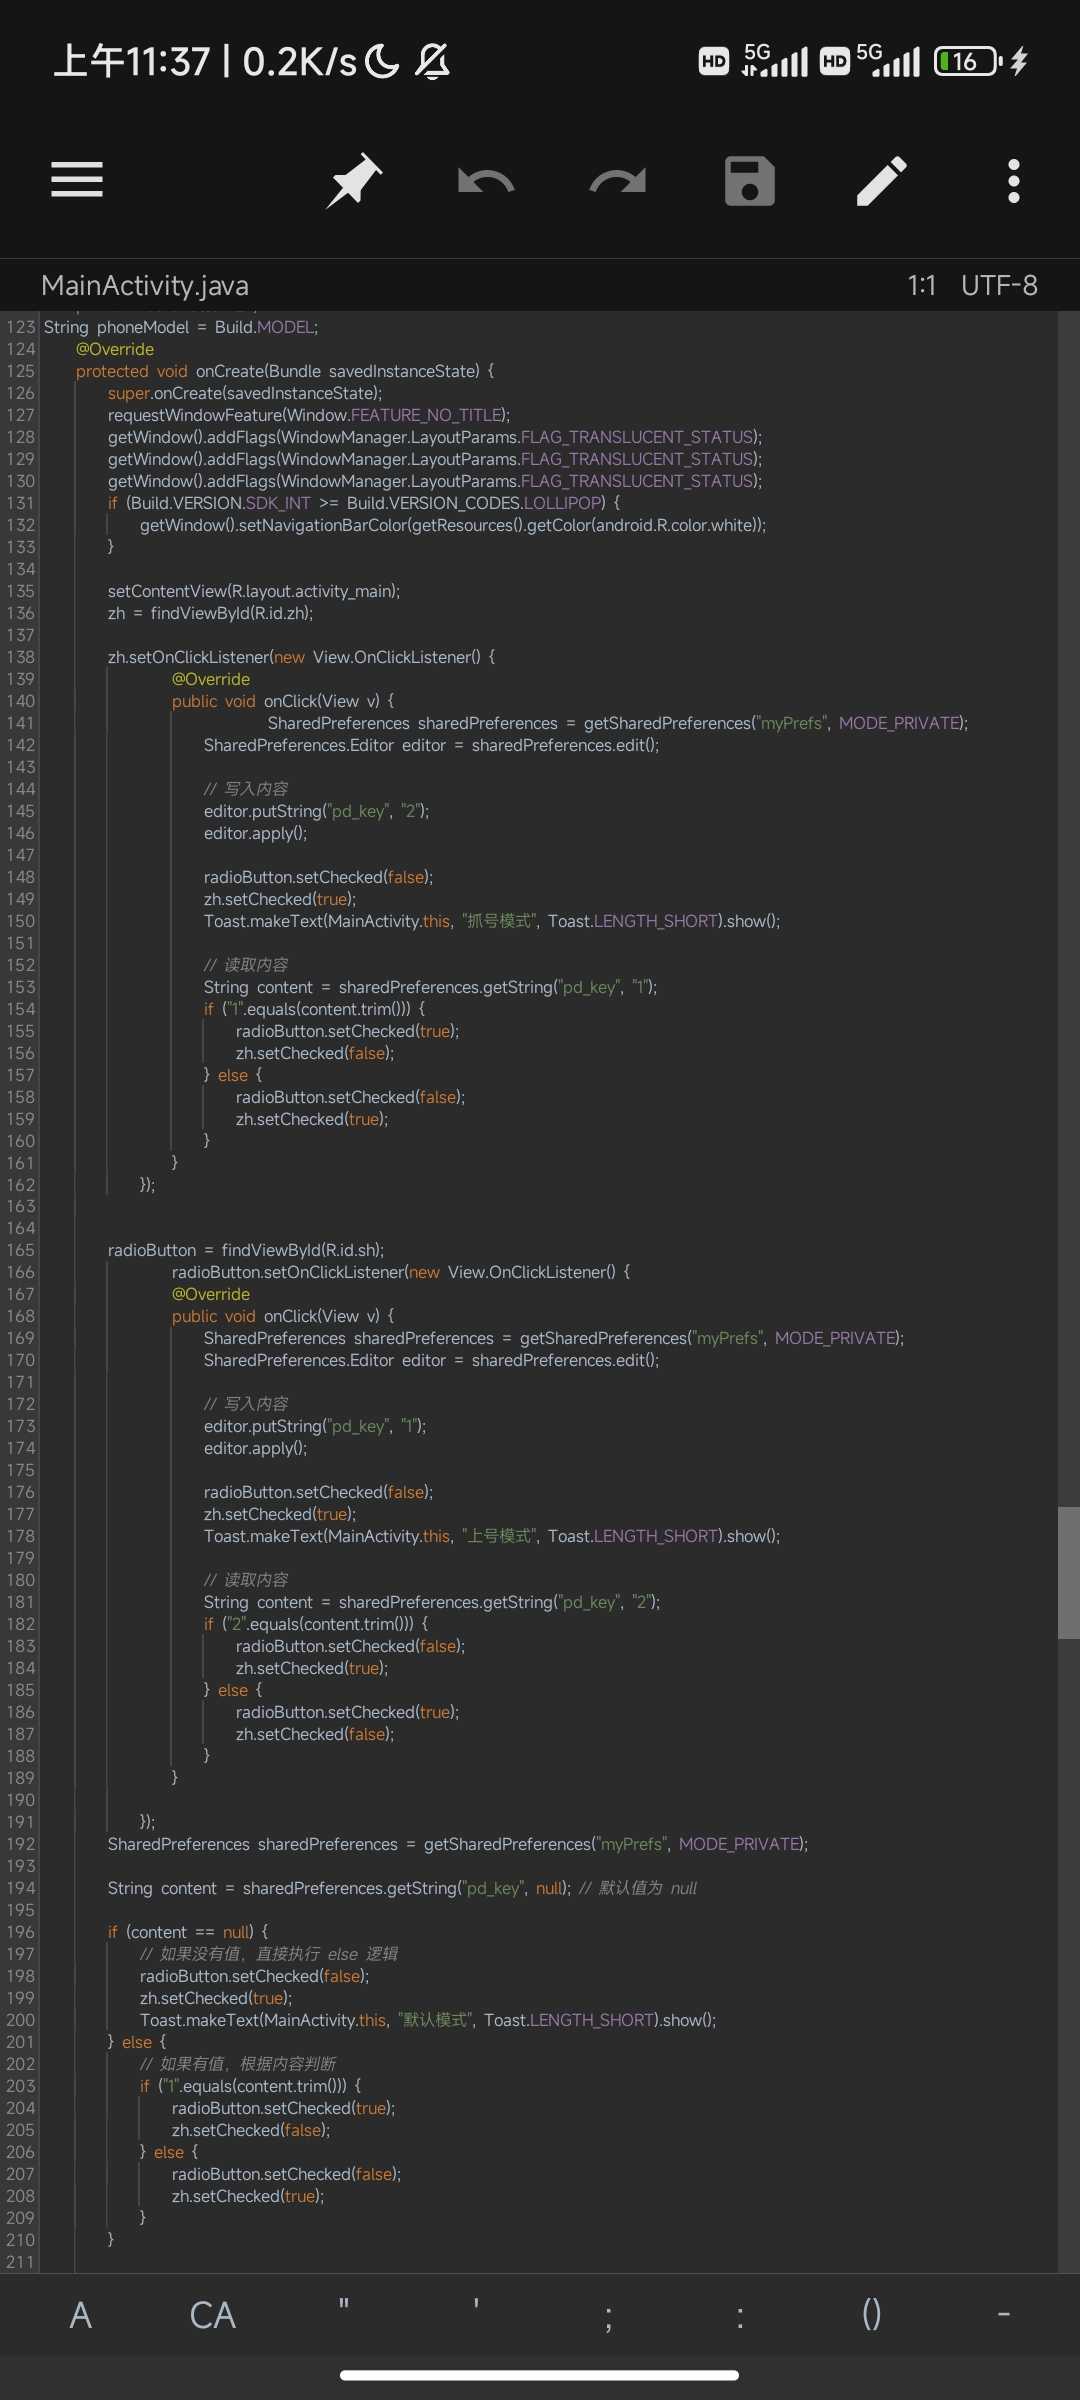1080x2400 pixels.
Task: Tap the battery indicator in status bar
Action: [x=967, y=62]
